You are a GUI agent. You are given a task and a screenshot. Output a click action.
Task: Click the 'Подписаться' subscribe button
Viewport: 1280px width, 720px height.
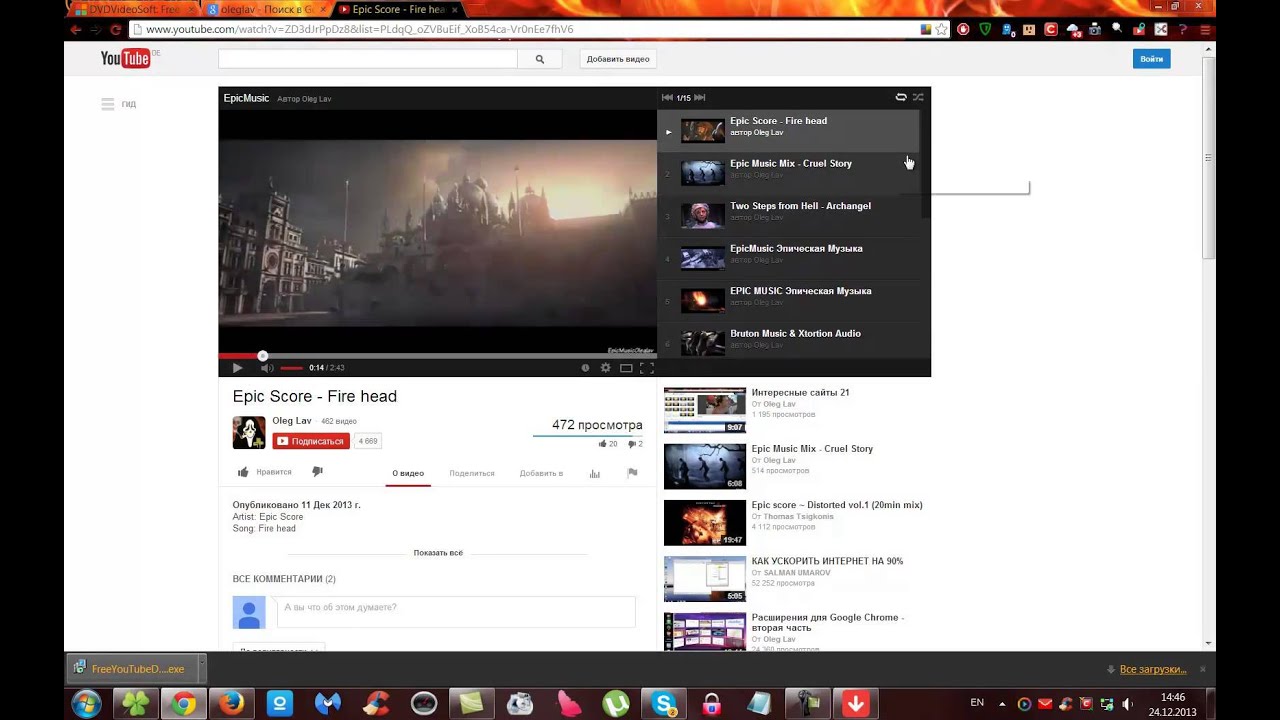click(x=311, y=441)
